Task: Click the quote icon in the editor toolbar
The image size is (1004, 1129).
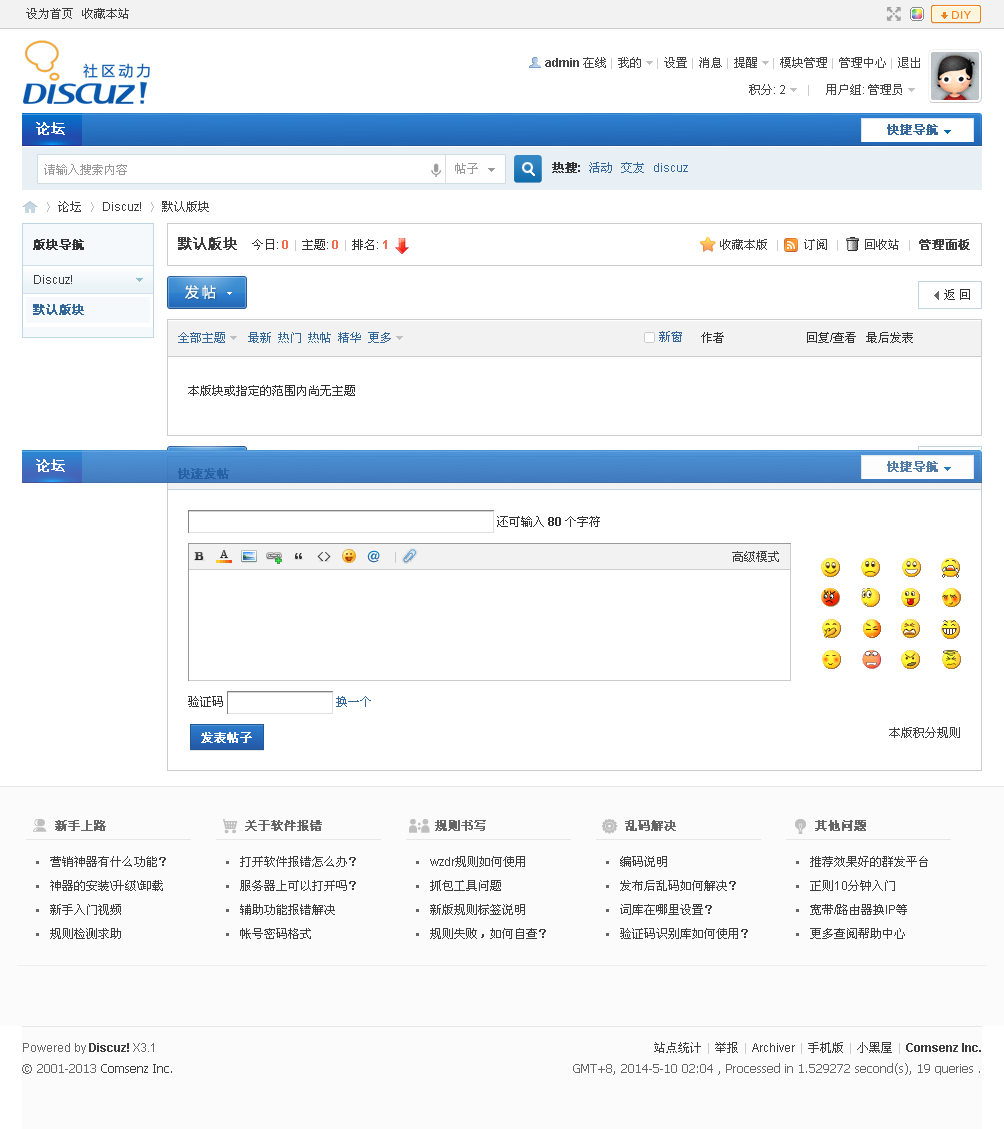Action: pos(298,556)
